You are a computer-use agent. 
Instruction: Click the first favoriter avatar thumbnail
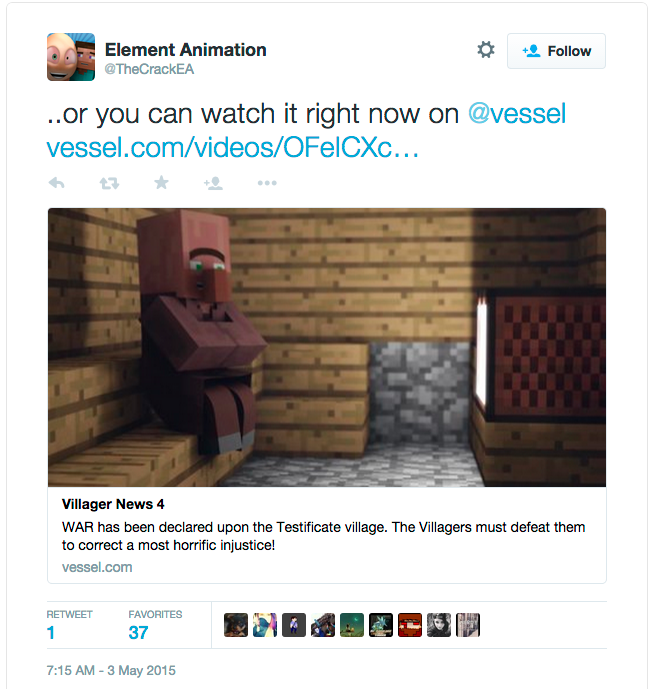(x=236, y=625)
